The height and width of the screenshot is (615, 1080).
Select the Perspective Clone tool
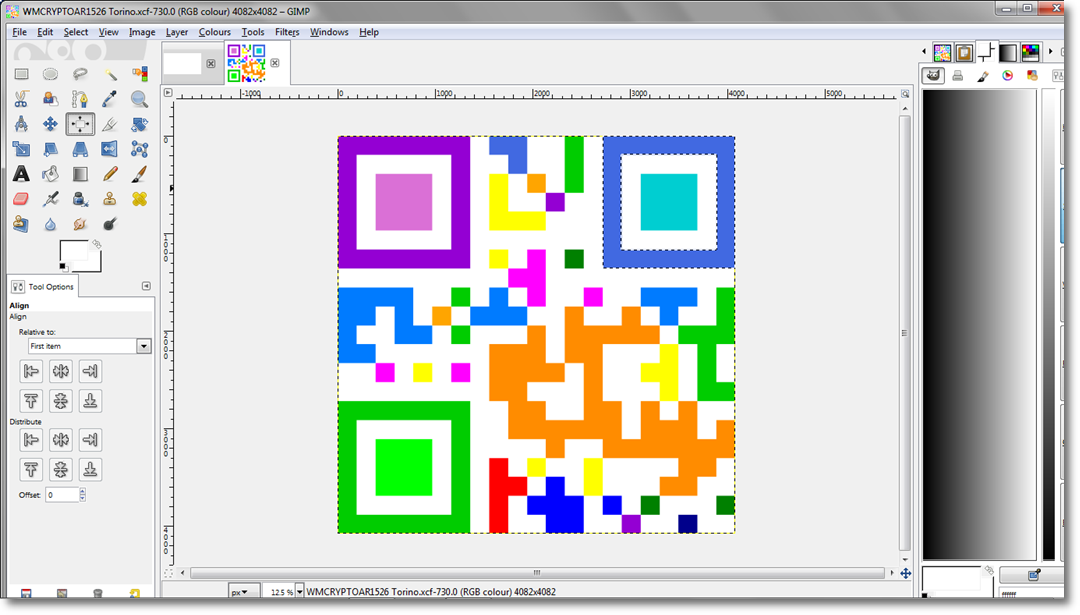(x=21, y=224)
